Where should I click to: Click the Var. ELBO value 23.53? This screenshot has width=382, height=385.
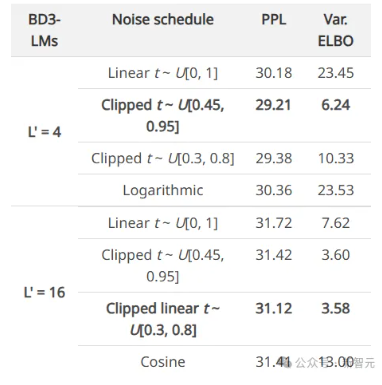336,190
